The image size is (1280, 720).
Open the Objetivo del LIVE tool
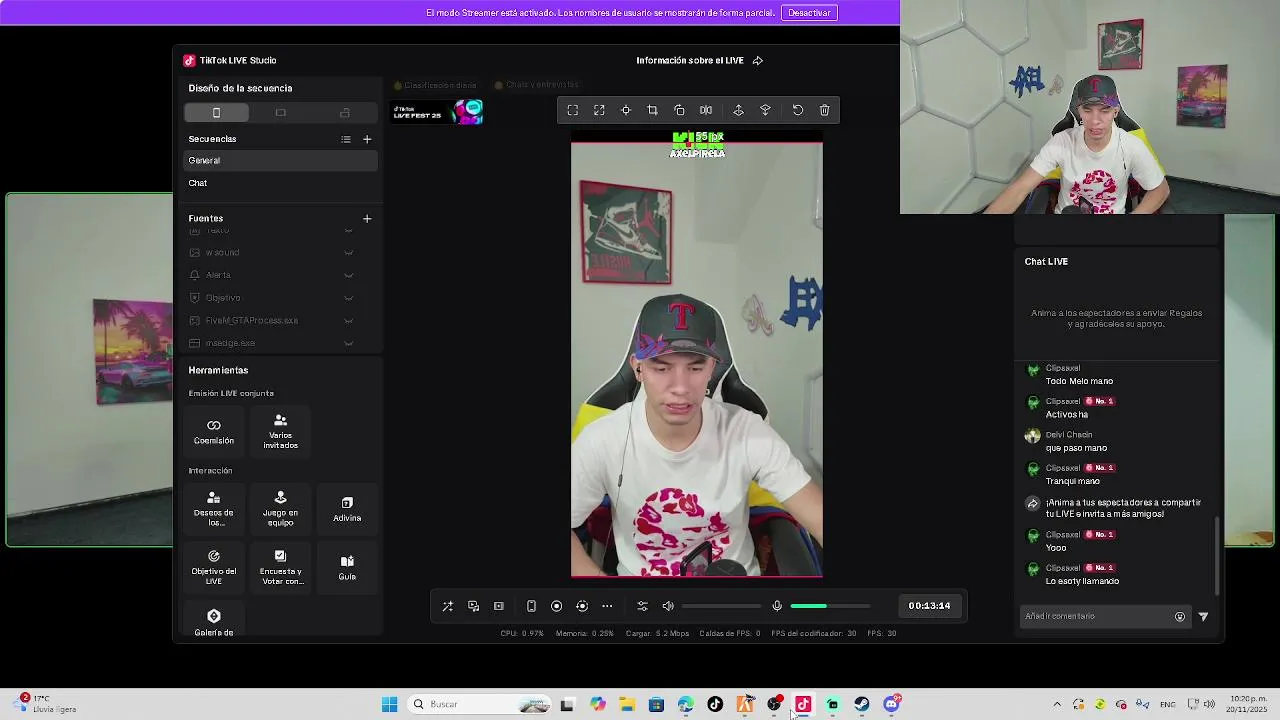tap(214, 567)
